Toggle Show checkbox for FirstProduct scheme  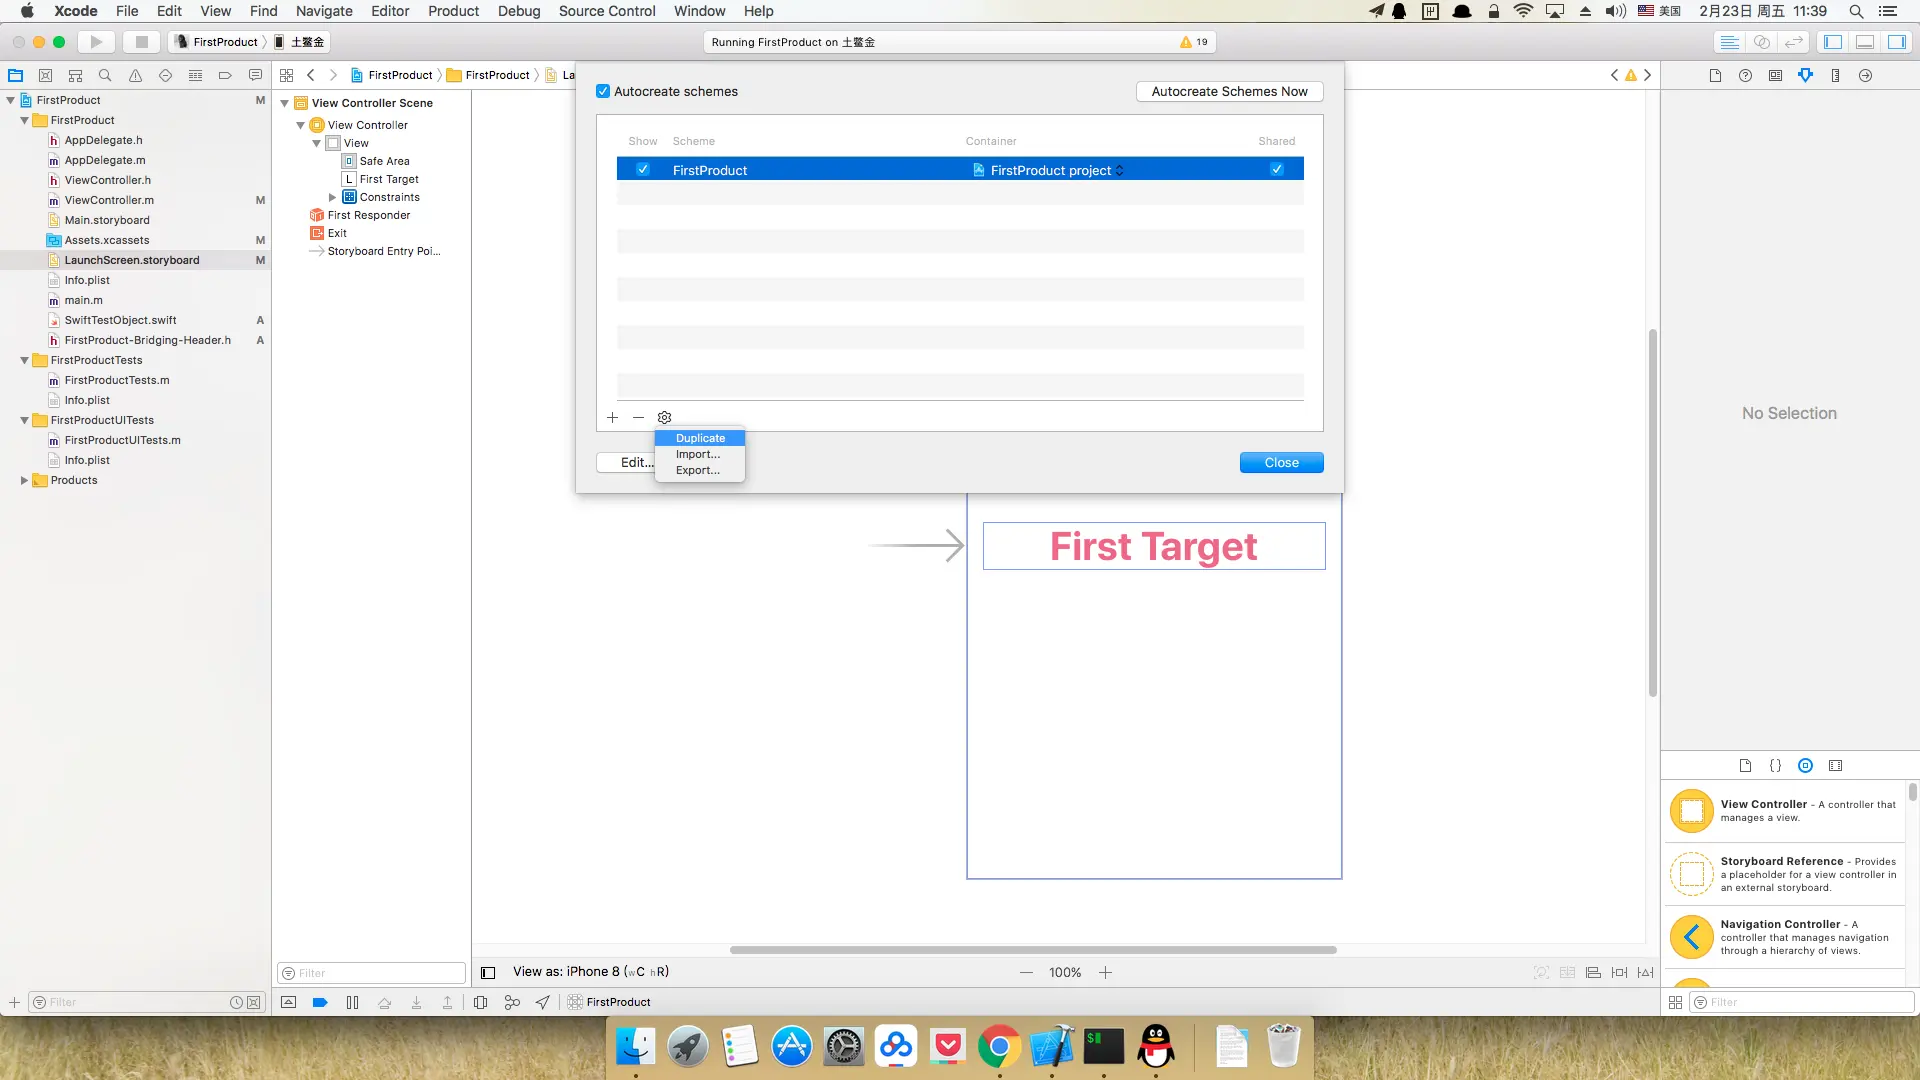pos(643,170)
